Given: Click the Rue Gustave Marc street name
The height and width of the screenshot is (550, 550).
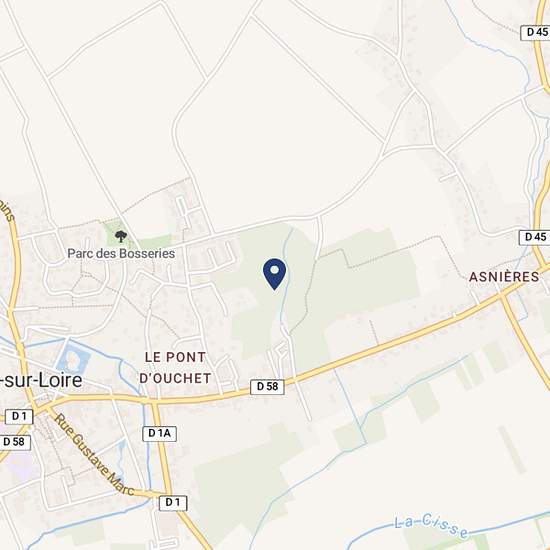Looking at the screenshot, I should point(94,454).
